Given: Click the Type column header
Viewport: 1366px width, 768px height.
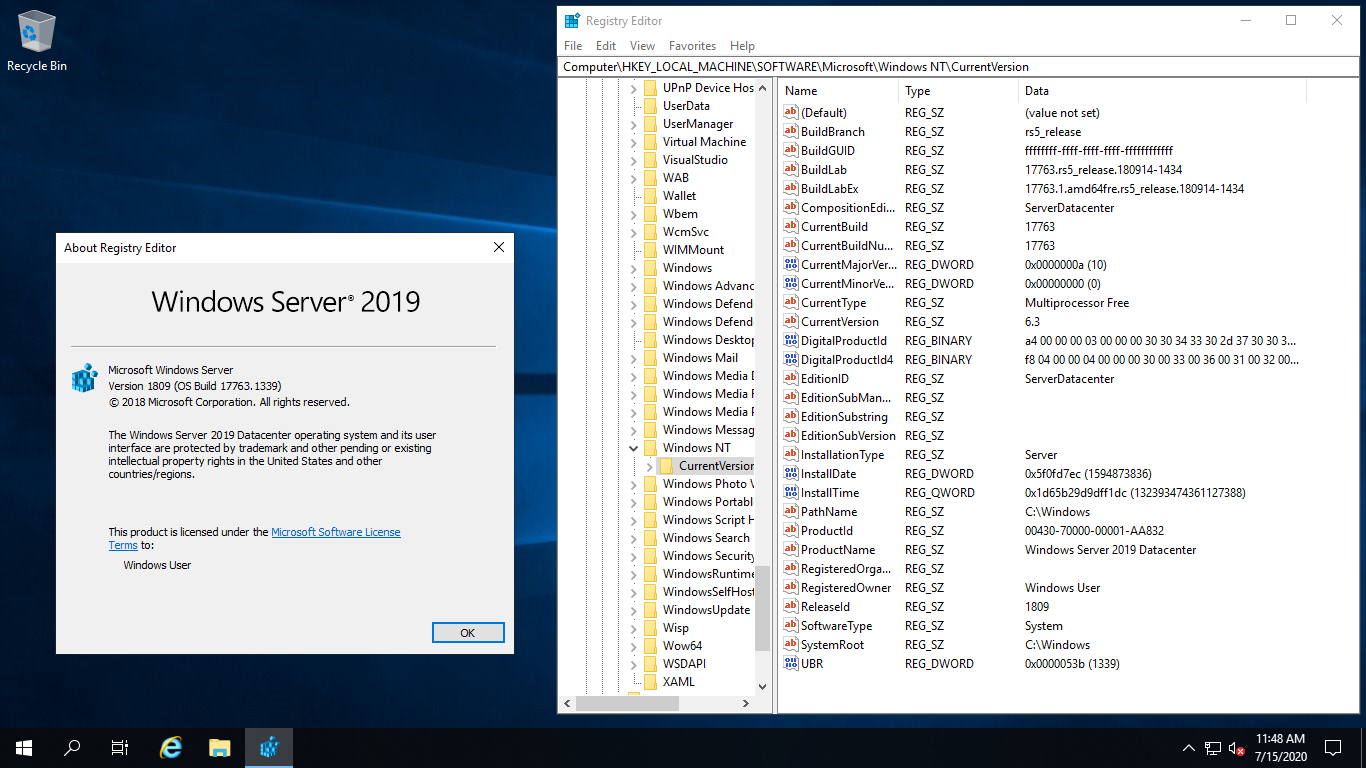Looking at the screenshot, I should (x=959, y=91).
